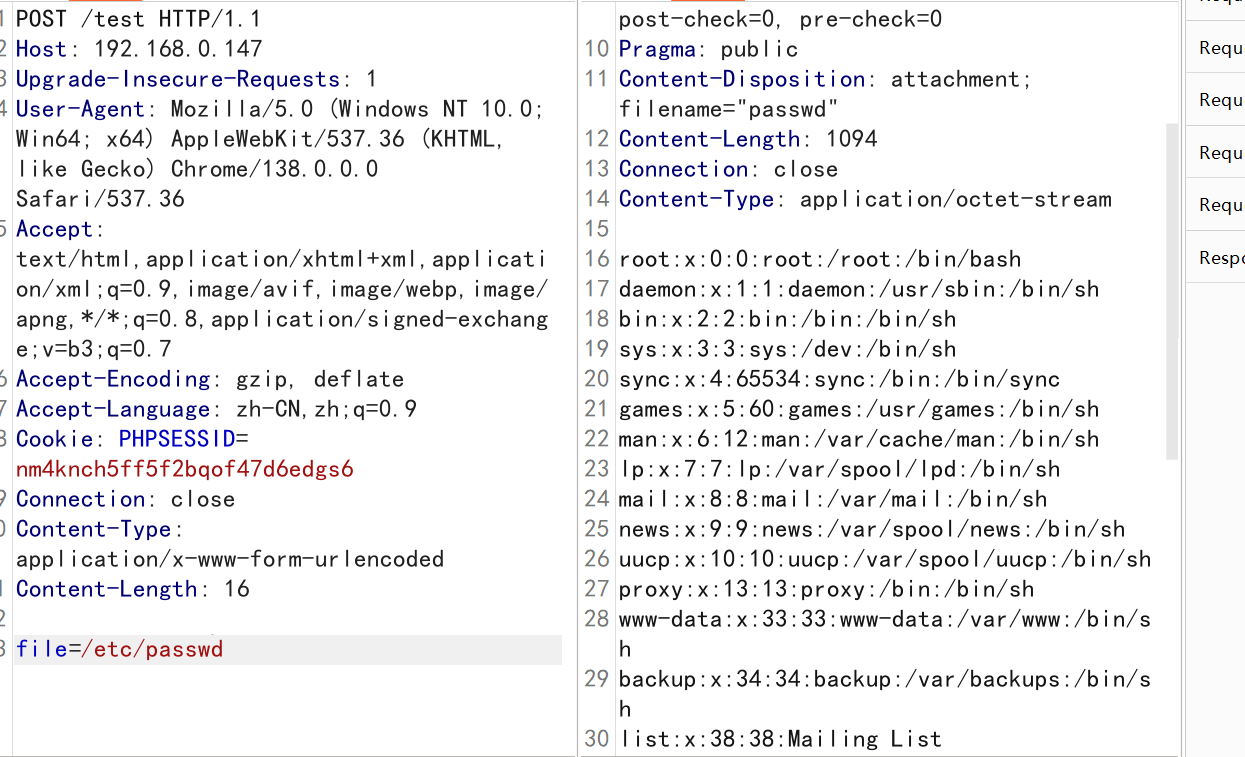Select the Pragma: public response header
The image size is (1245, 757).
tap(709, 49)
